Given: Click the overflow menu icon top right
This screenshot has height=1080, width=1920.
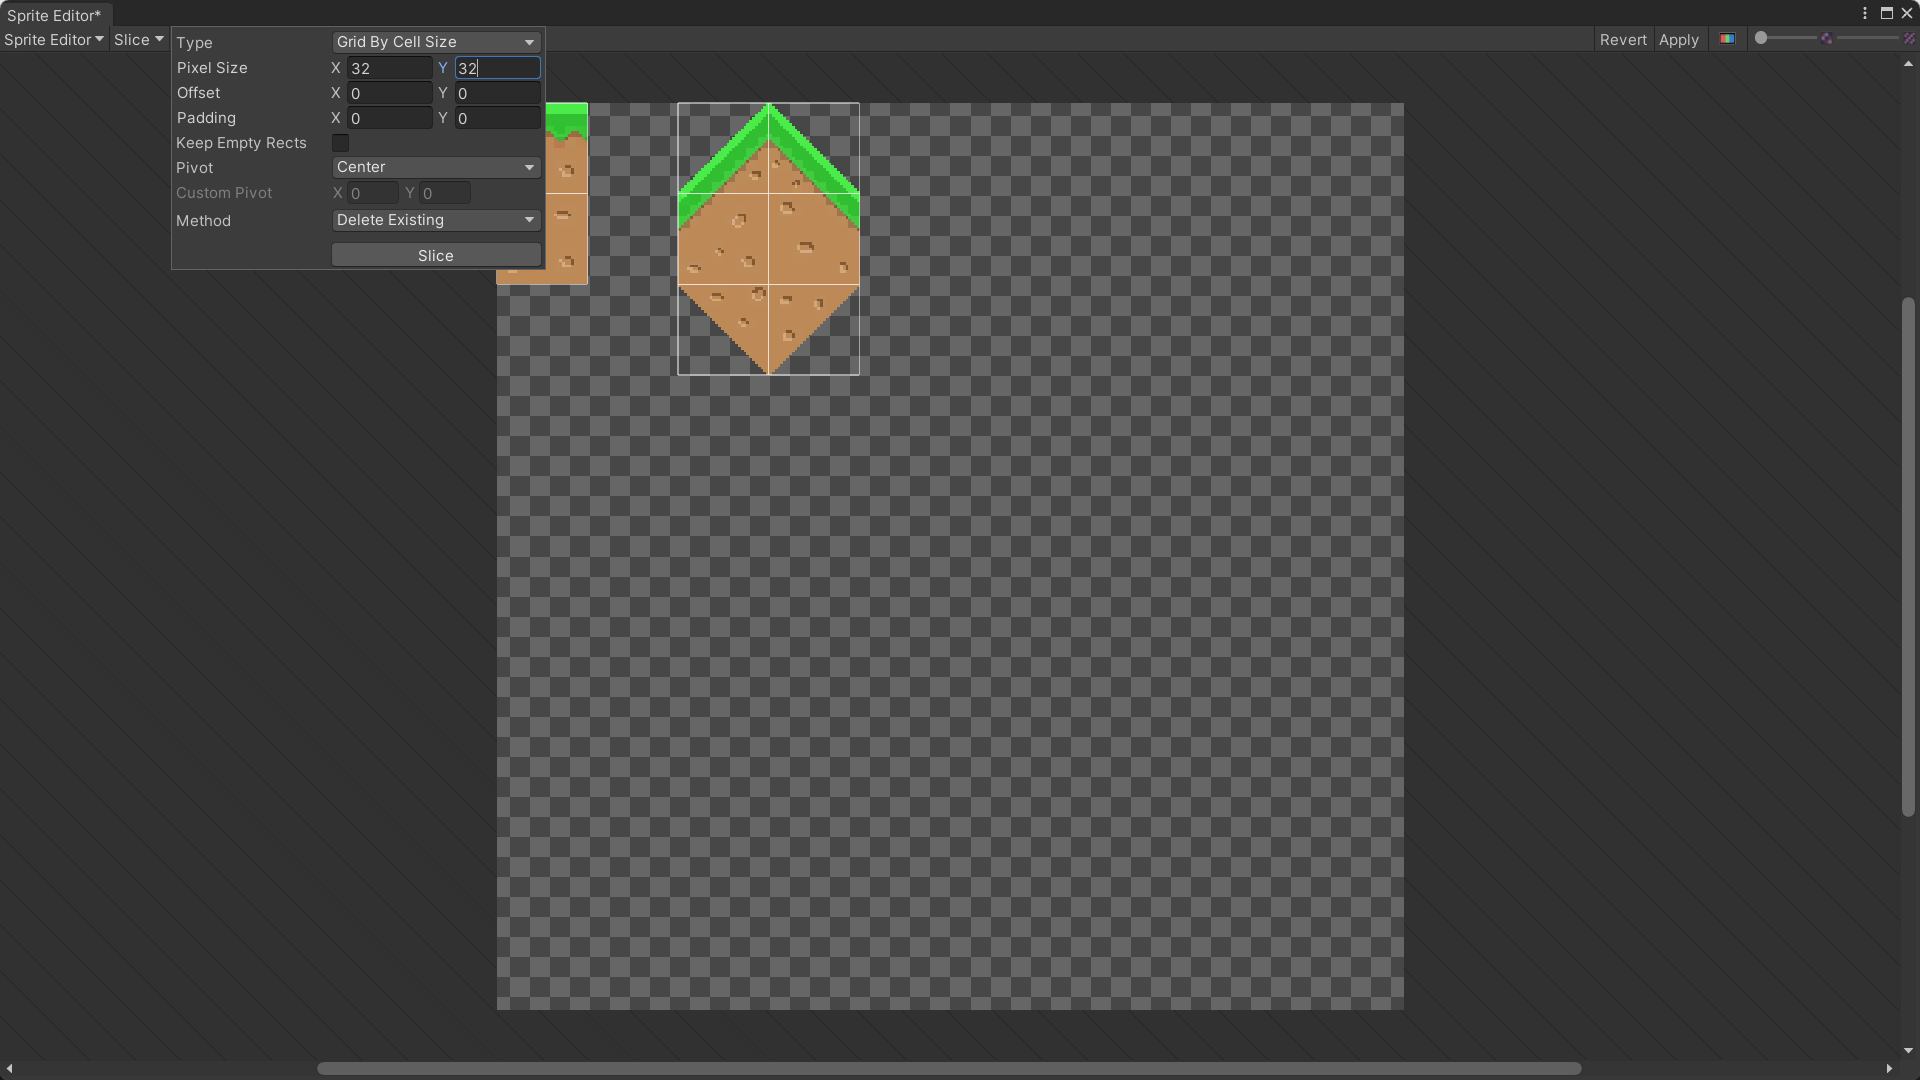Looking at the screenshot, I should pyautogui.click(x=1865, y=12).
